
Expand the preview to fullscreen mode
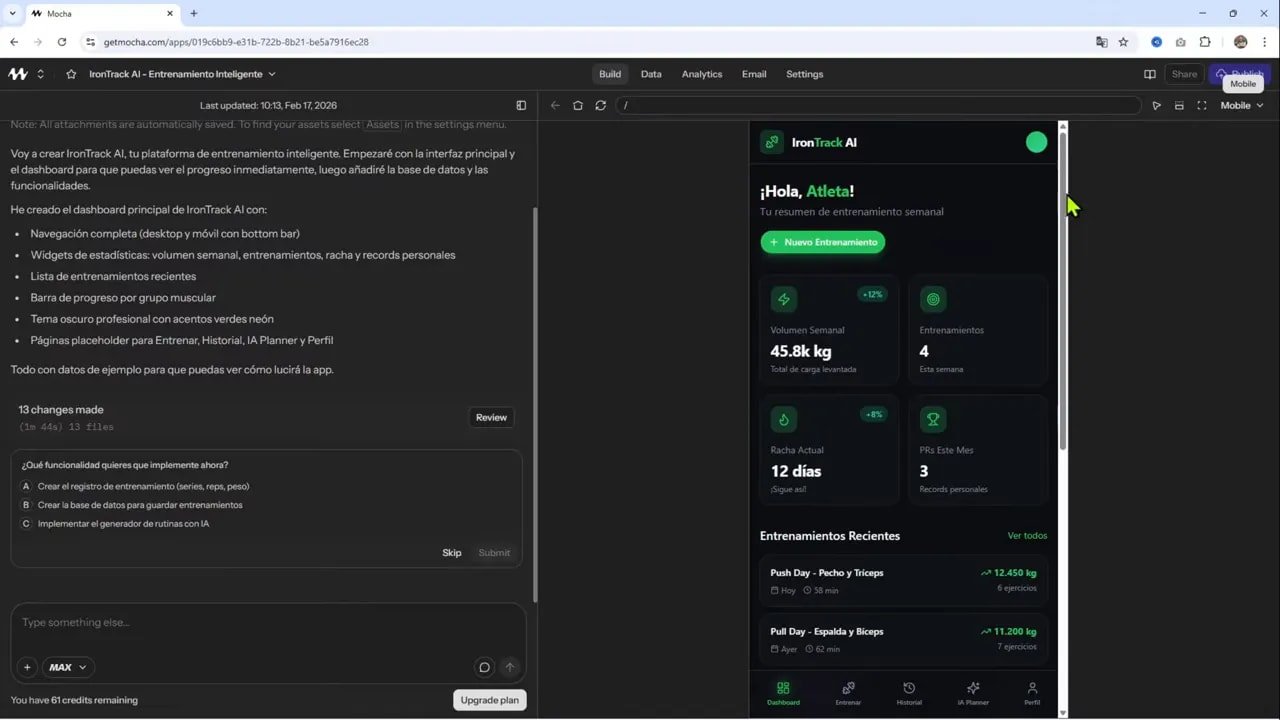(1202, 105)
